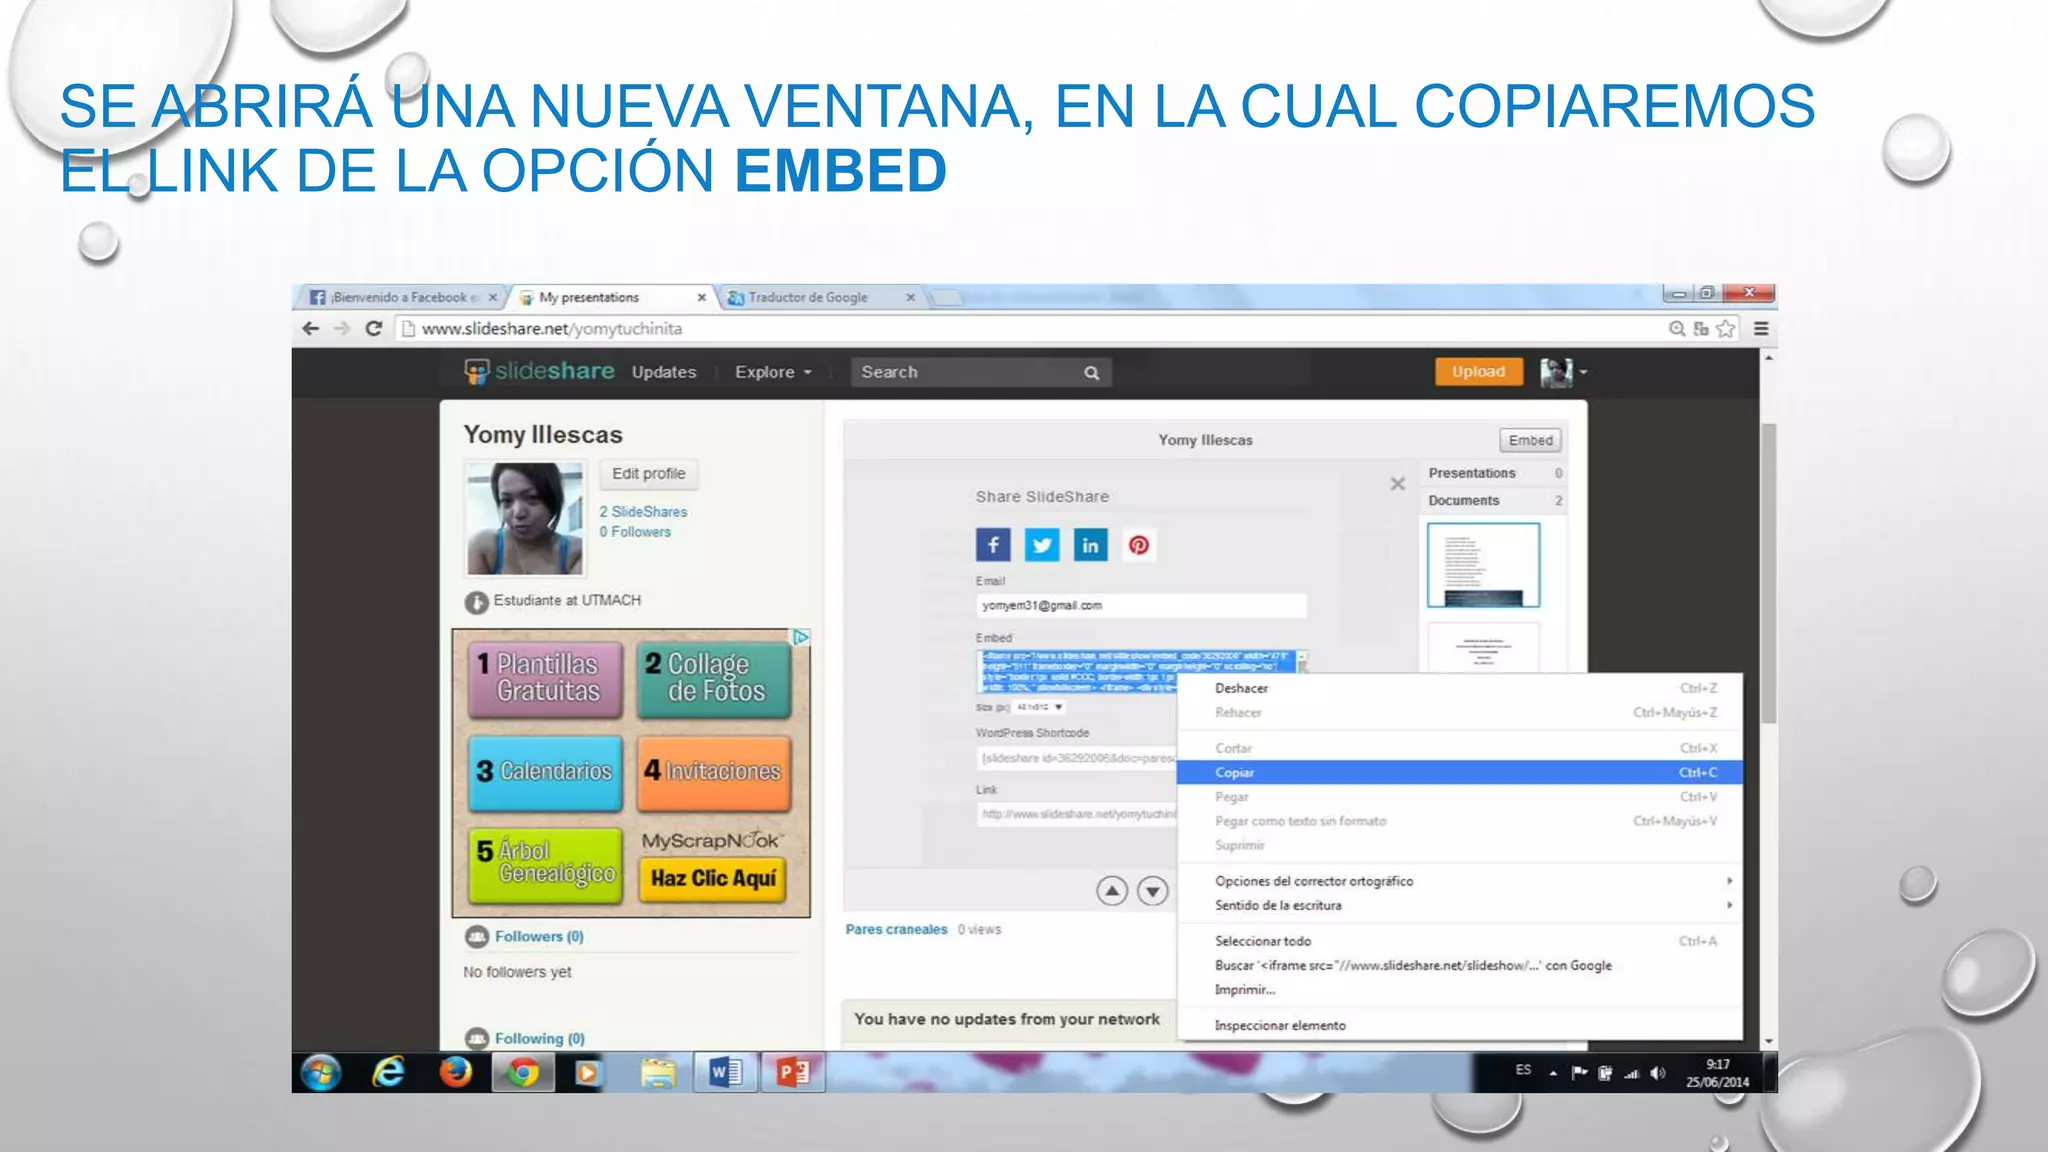Click the translate icon in address bar

1701,328
